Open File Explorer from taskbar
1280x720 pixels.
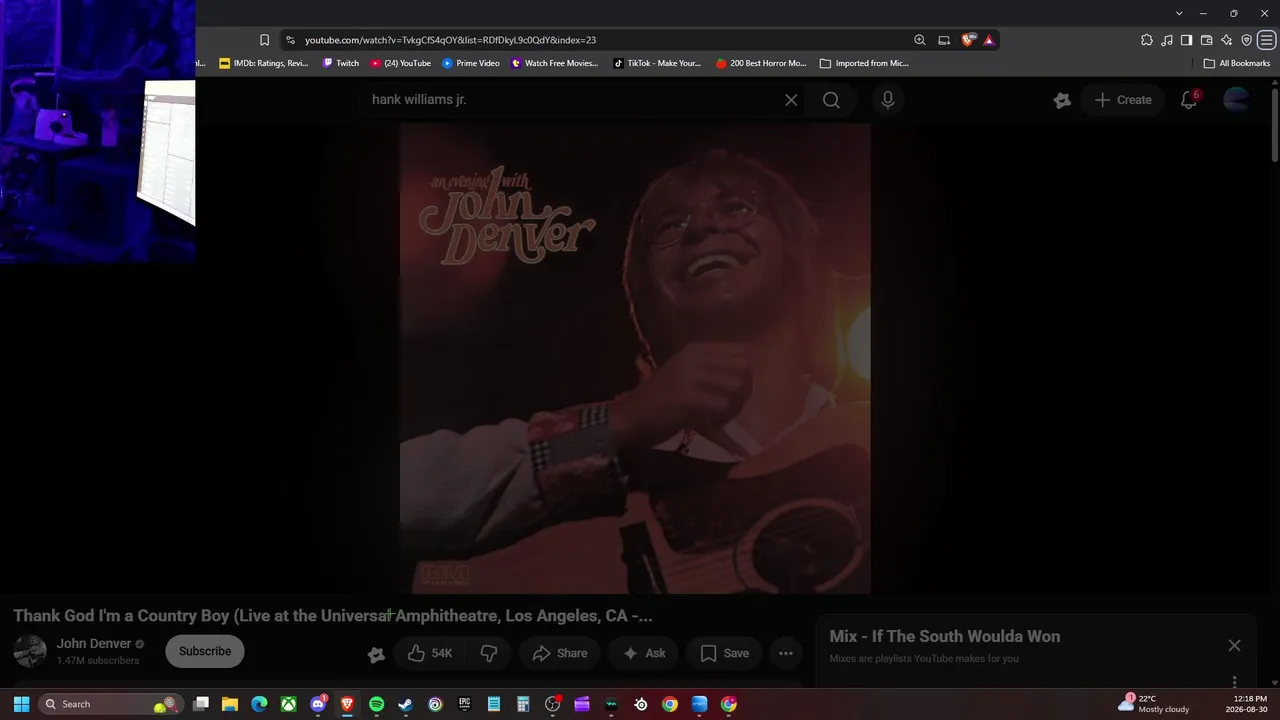click(230, 704)
